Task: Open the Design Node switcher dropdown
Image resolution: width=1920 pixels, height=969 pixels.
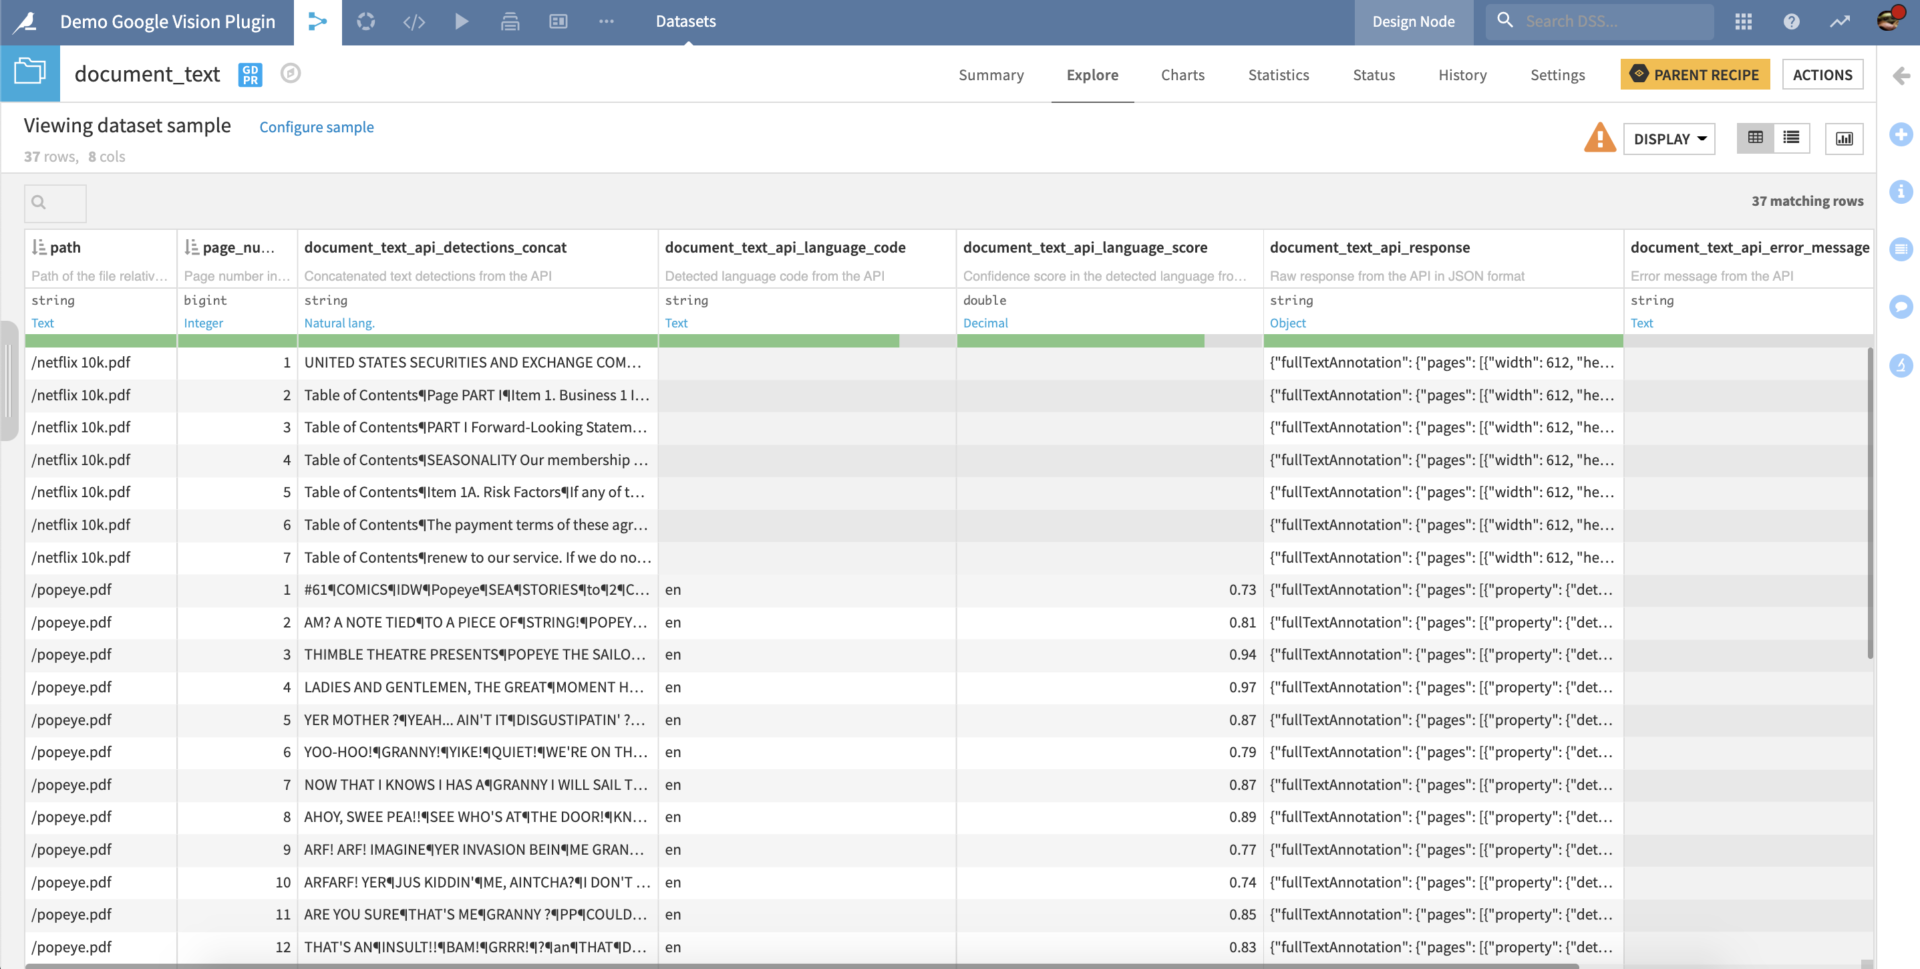Action: [x=1413, y=21]
